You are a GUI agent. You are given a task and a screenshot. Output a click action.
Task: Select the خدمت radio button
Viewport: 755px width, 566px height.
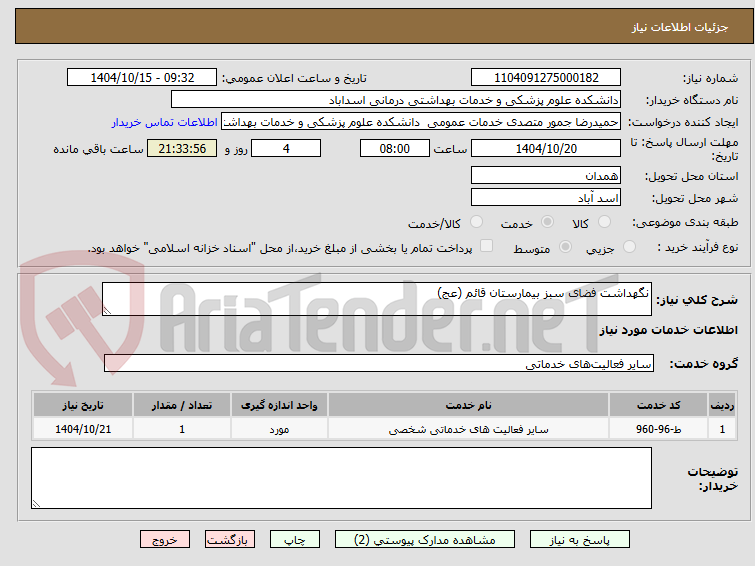coord(547,222)
